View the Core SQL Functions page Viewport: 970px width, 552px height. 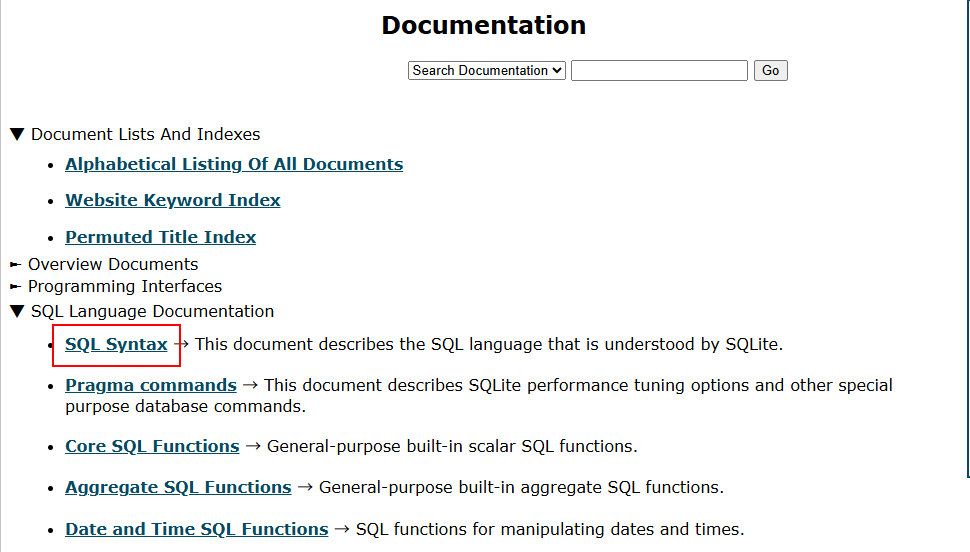point(152,447)
